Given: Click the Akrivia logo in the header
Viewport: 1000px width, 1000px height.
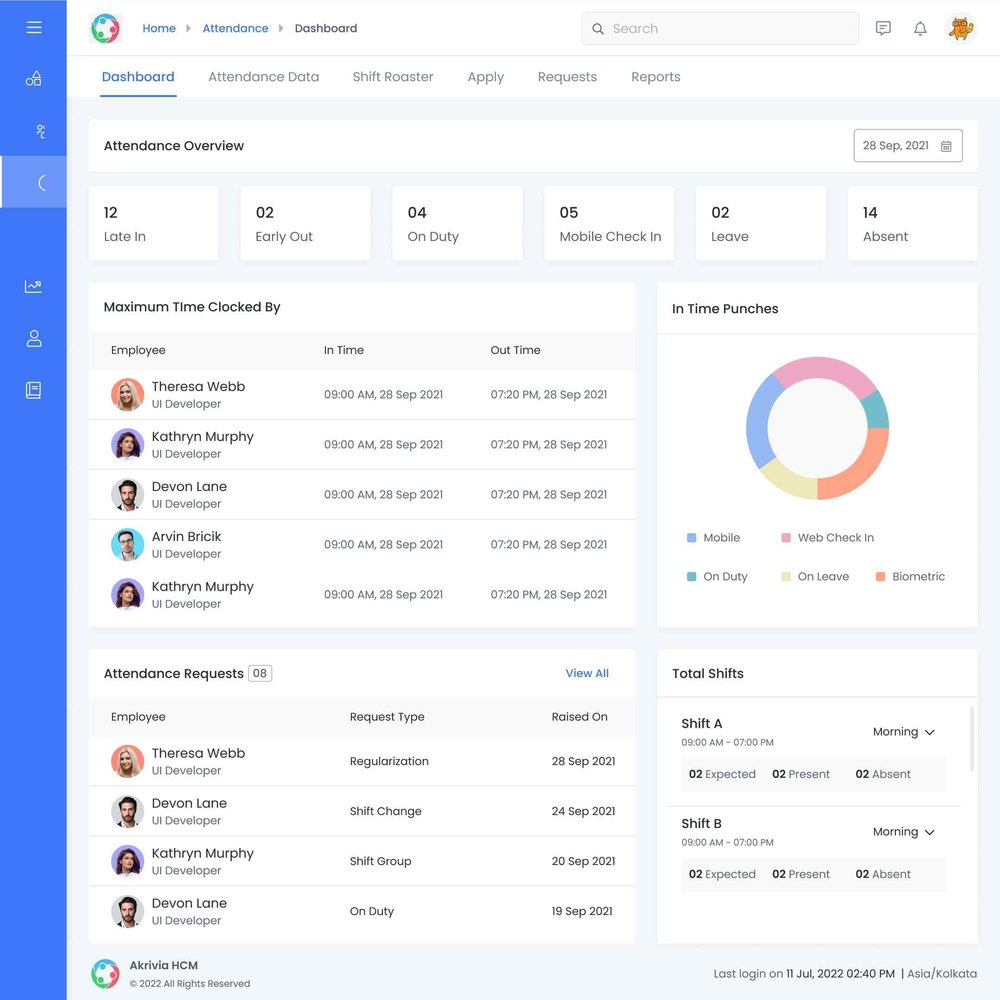Looking at the screenshot, I should [105, 28].
